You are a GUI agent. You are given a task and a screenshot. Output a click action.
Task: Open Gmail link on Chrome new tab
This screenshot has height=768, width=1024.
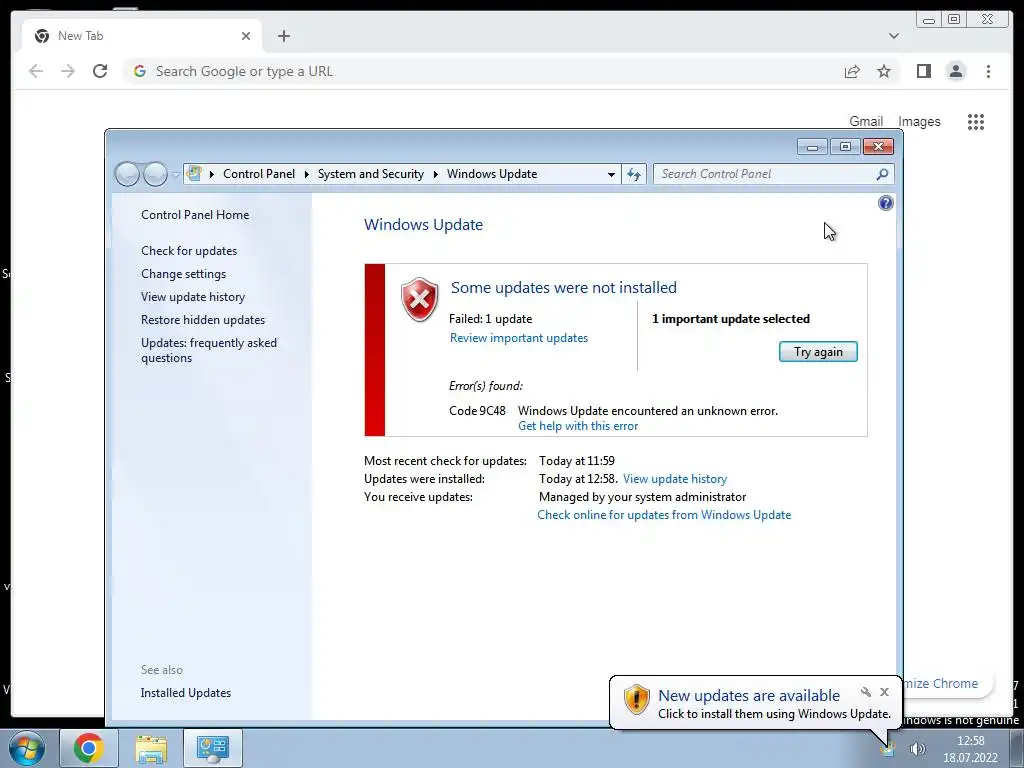pos(866,121)
